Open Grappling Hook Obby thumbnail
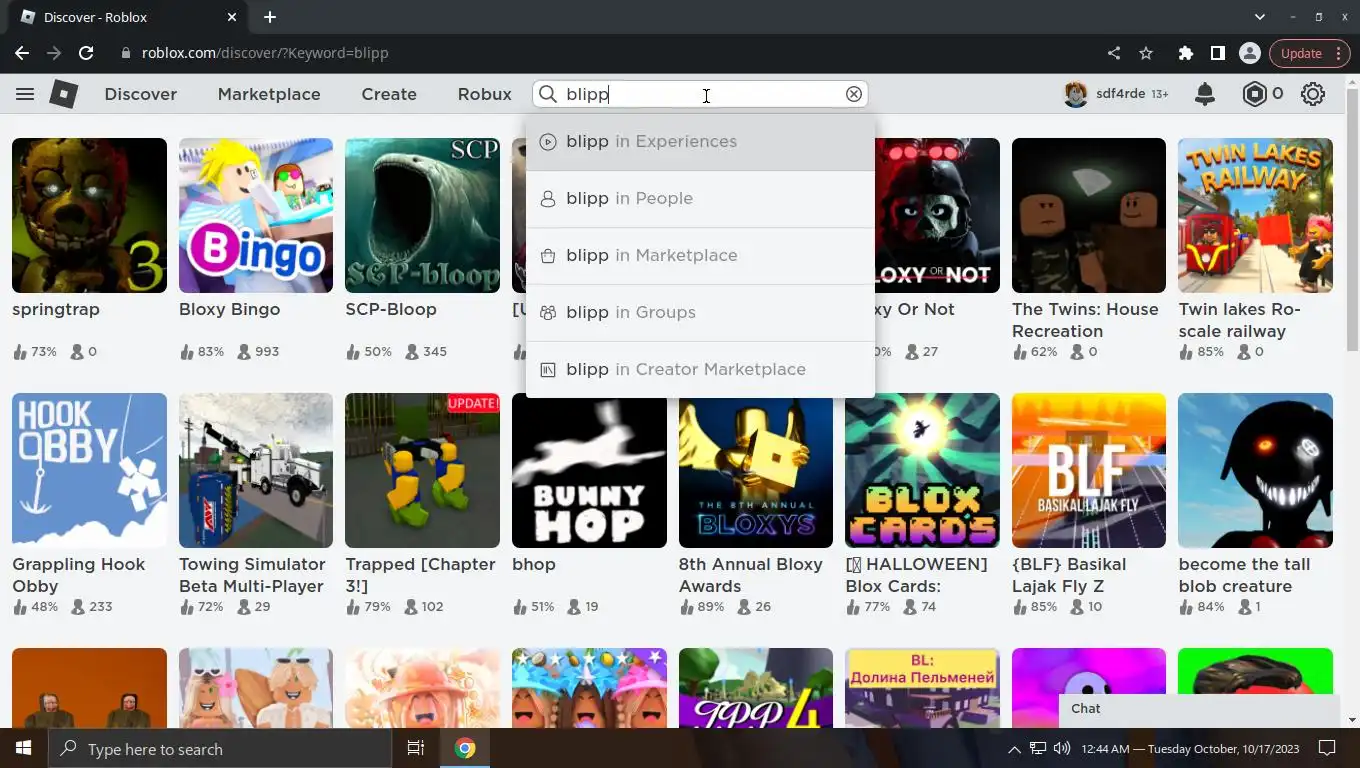Screen dimensions: 1360x768 [x=89, y=470]
